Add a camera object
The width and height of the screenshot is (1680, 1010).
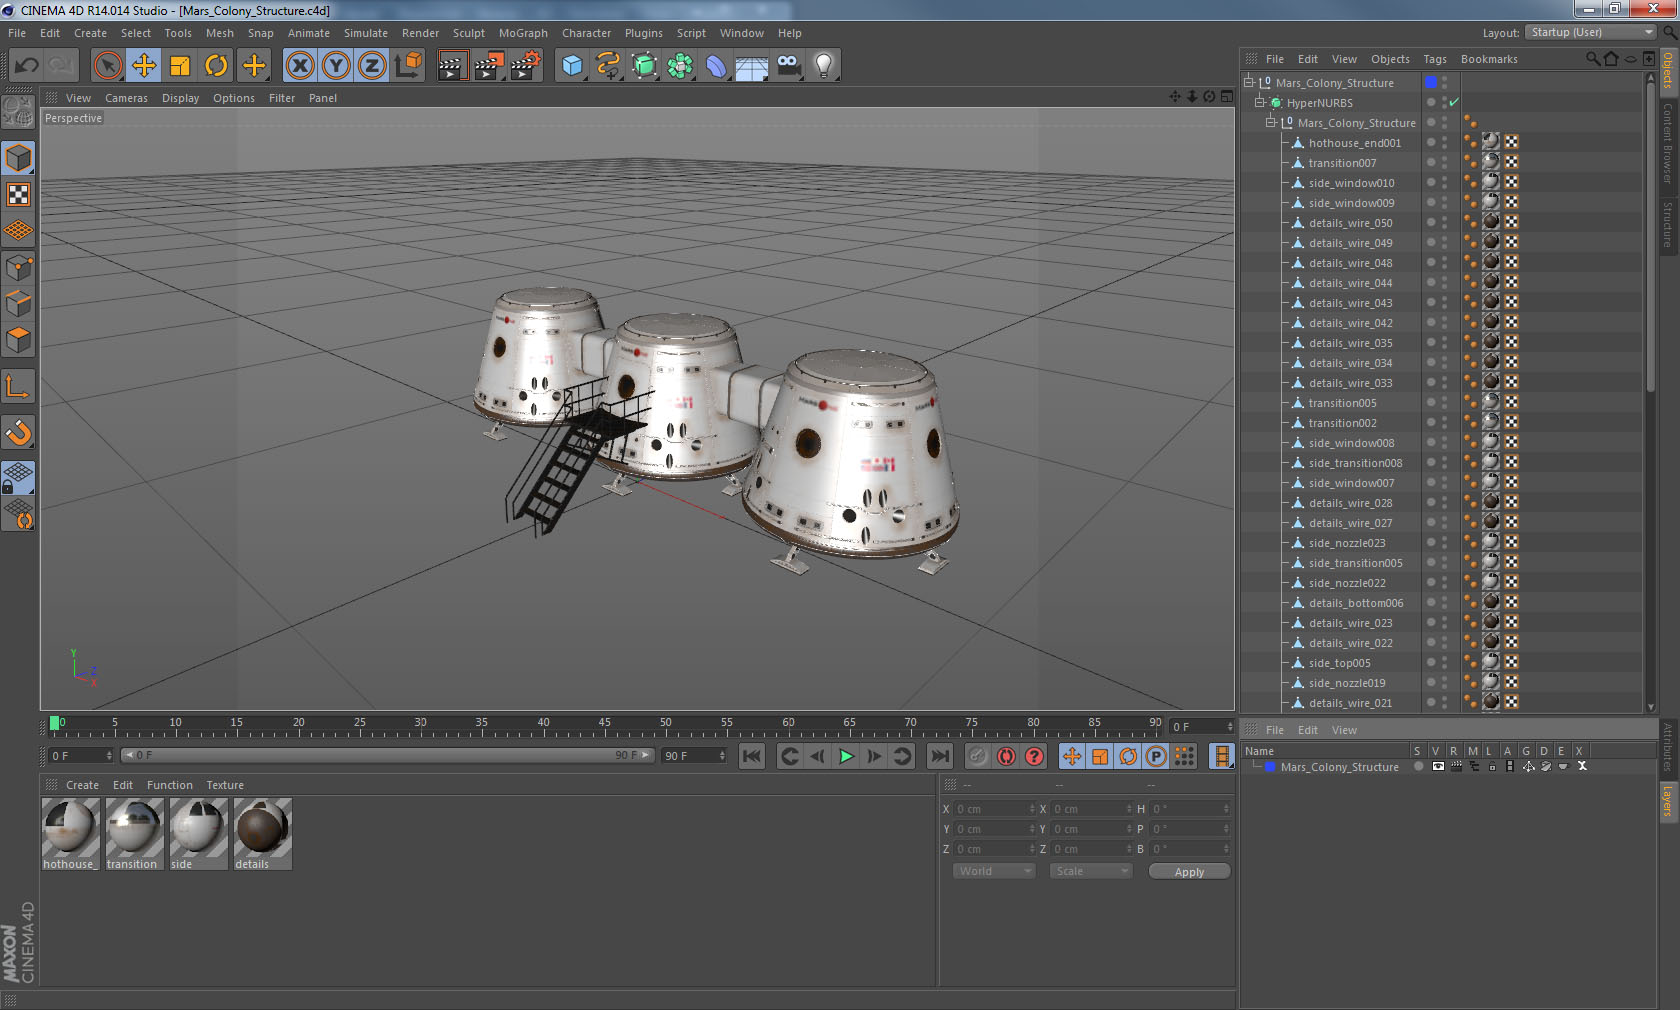[x=788, y=66]
